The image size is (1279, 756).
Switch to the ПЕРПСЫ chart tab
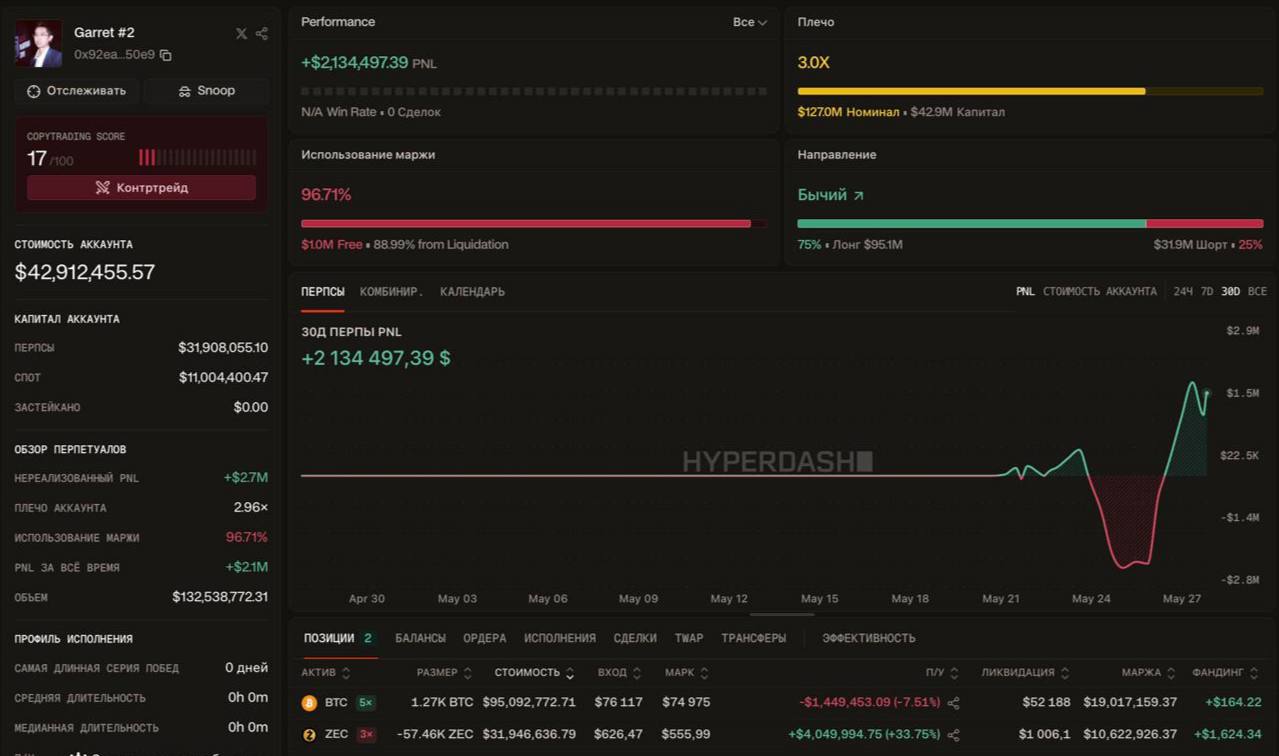point(323,292)
